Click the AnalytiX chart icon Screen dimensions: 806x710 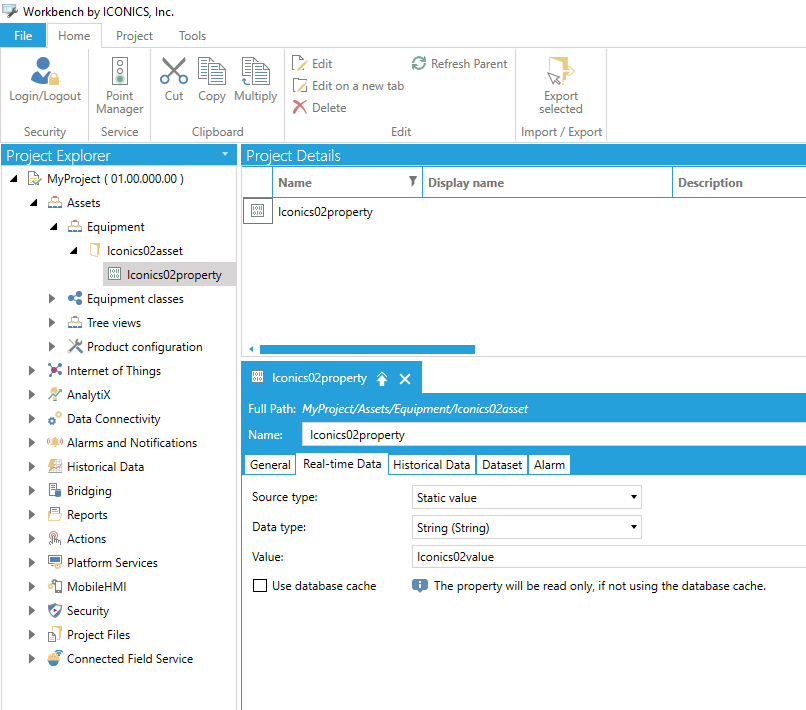coord(55,395)
